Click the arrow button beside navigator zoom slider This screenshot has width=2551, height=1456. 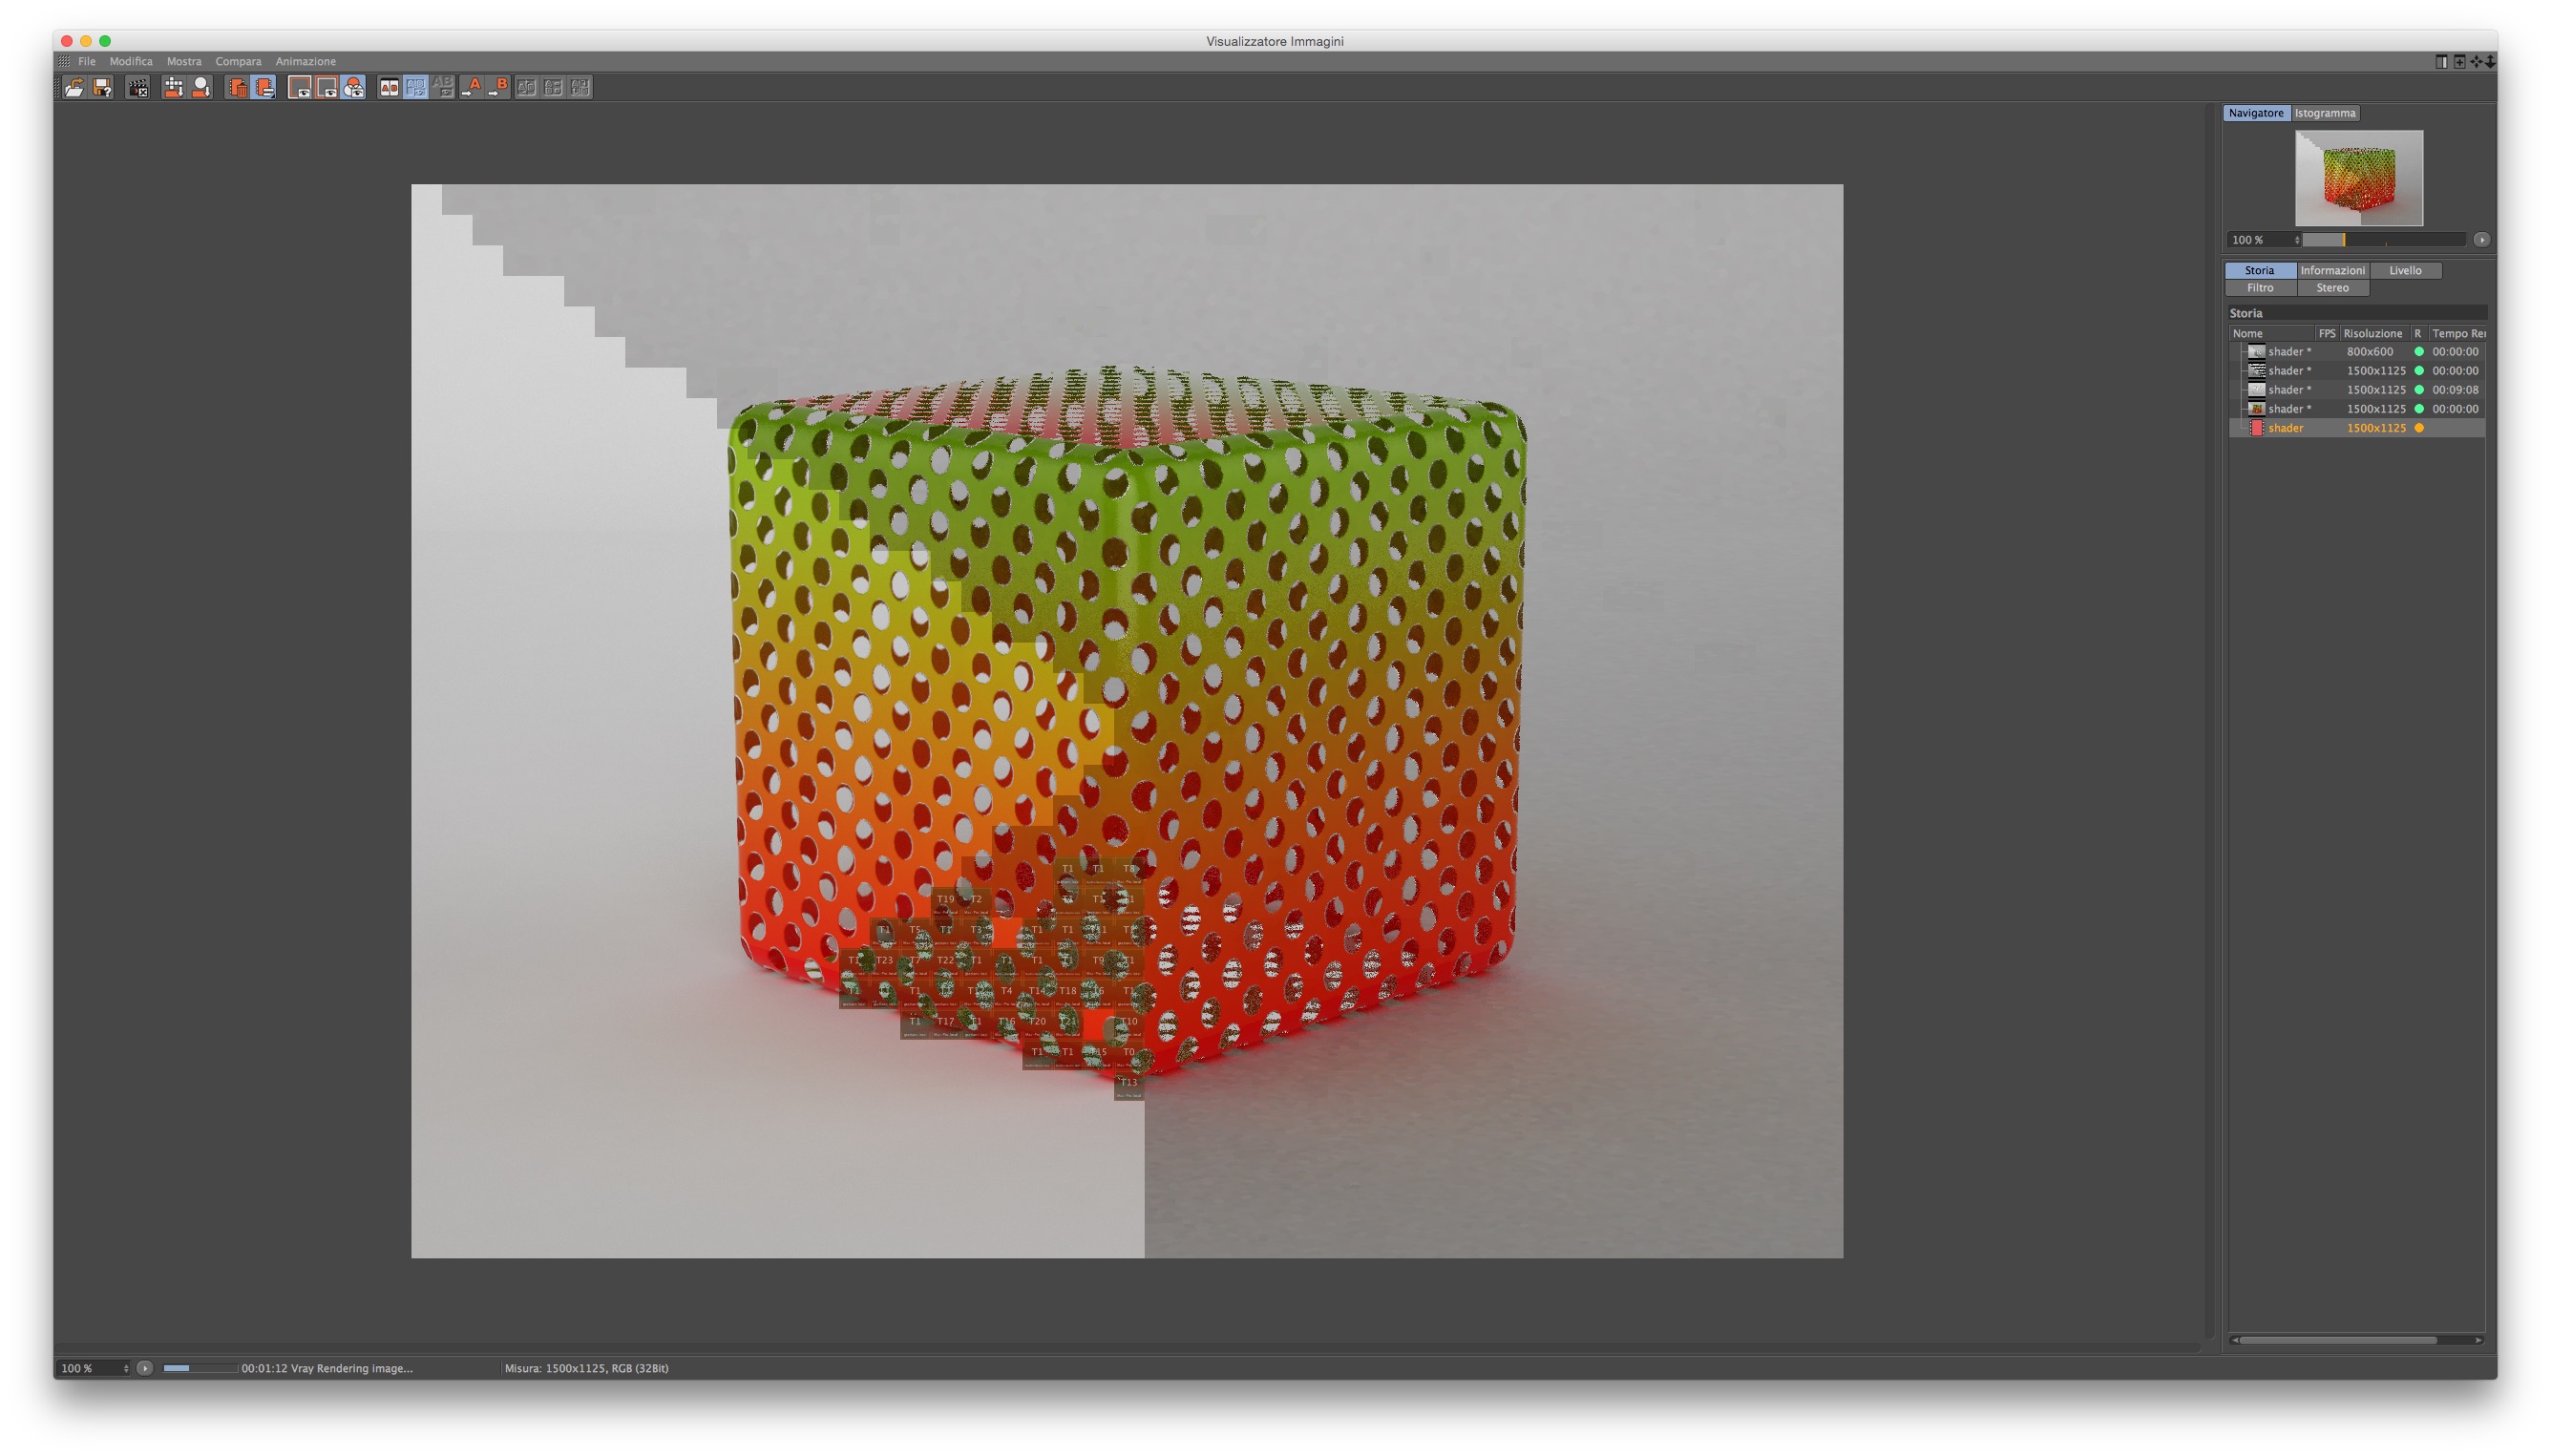pos(2481,240)
